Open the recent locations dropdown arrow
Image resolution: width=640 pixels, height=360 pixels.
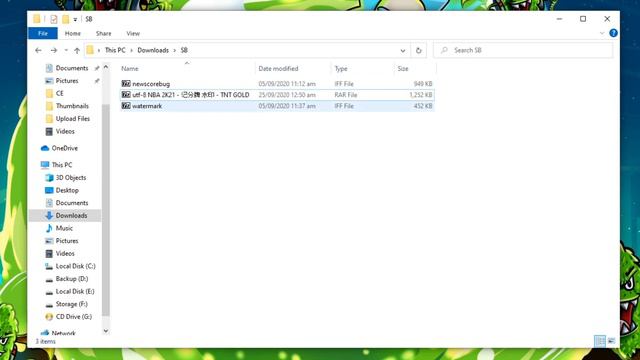pos(66,50)
